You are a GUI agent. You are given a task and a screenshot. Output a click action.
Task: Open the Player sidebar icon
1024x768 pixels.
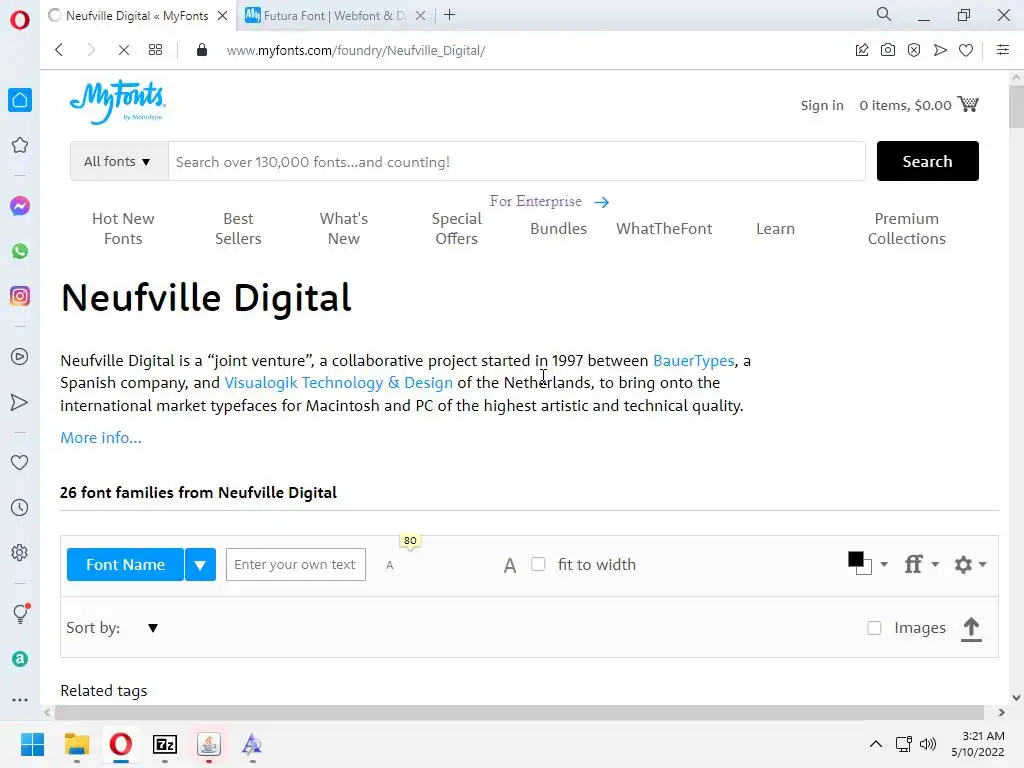coord(20,357)
